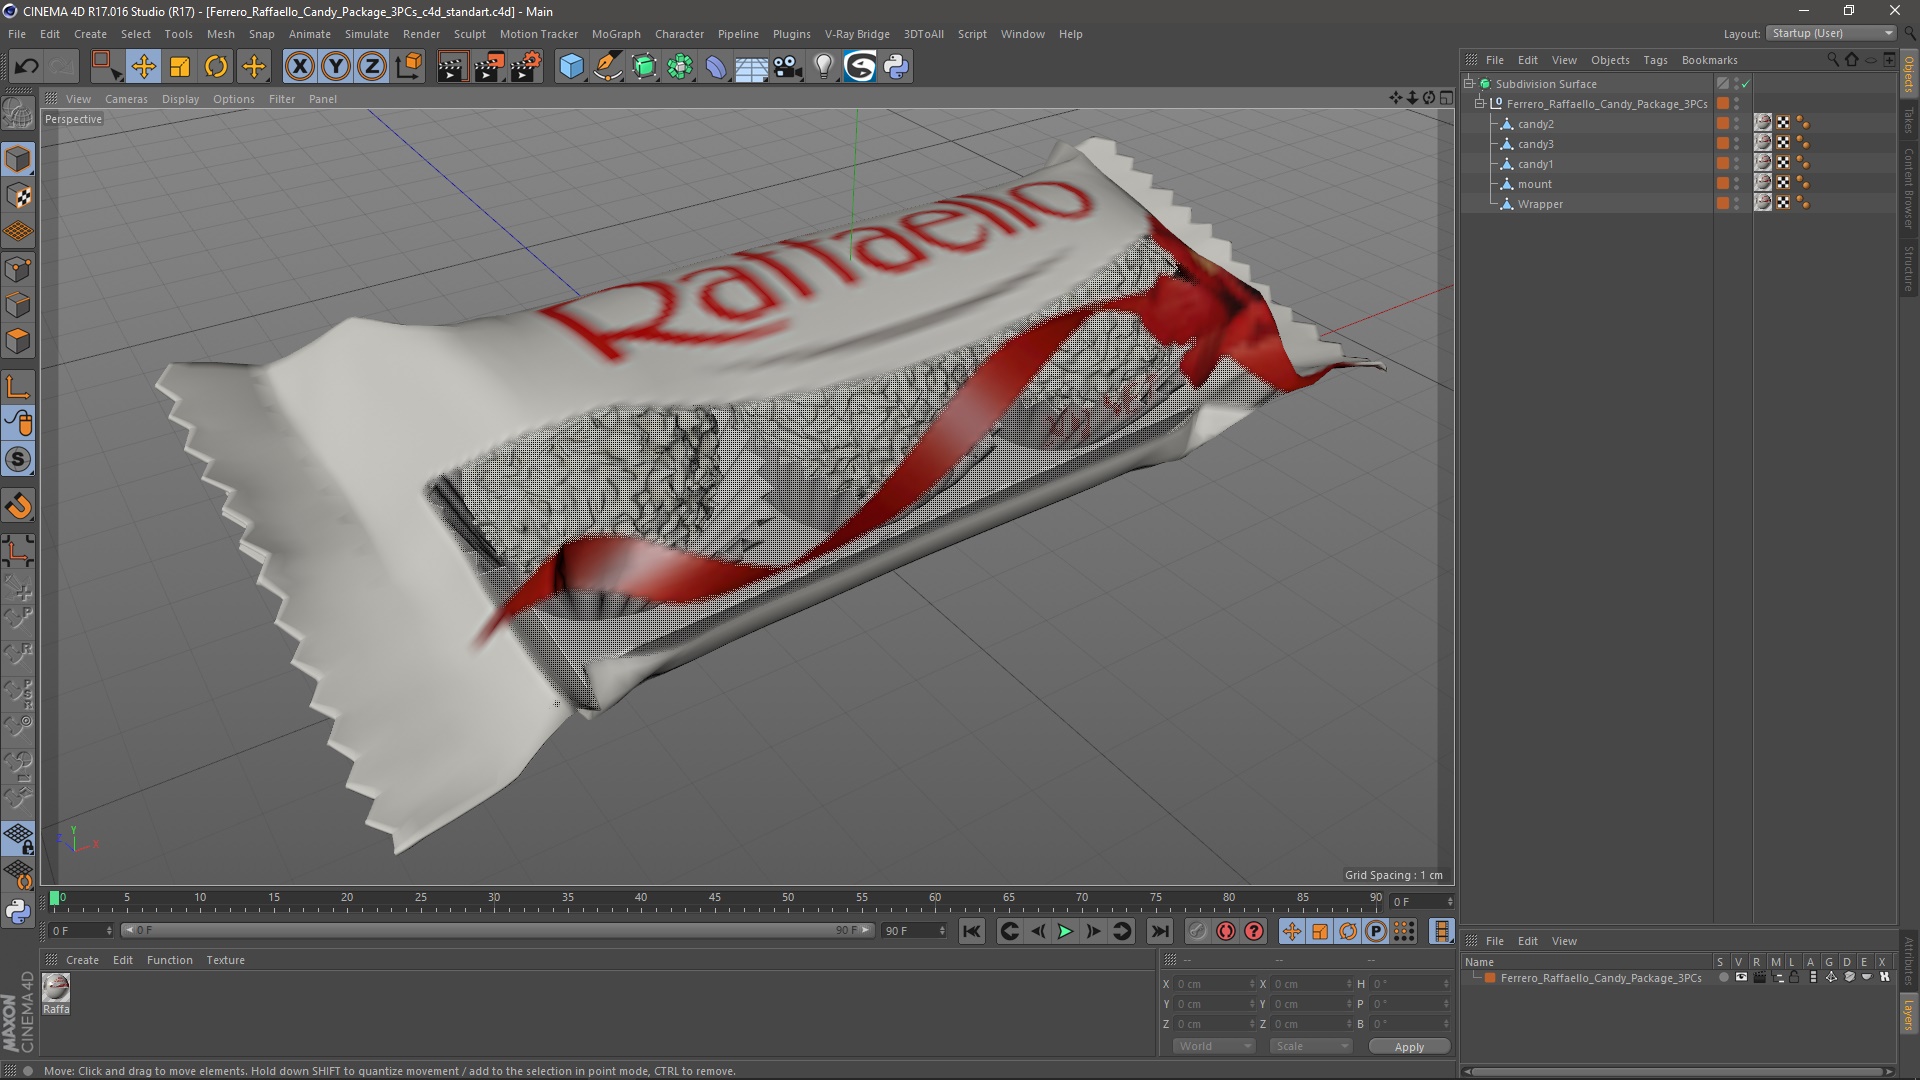Open the Render to Picture Viewer icon

click(x=488, y=67)
